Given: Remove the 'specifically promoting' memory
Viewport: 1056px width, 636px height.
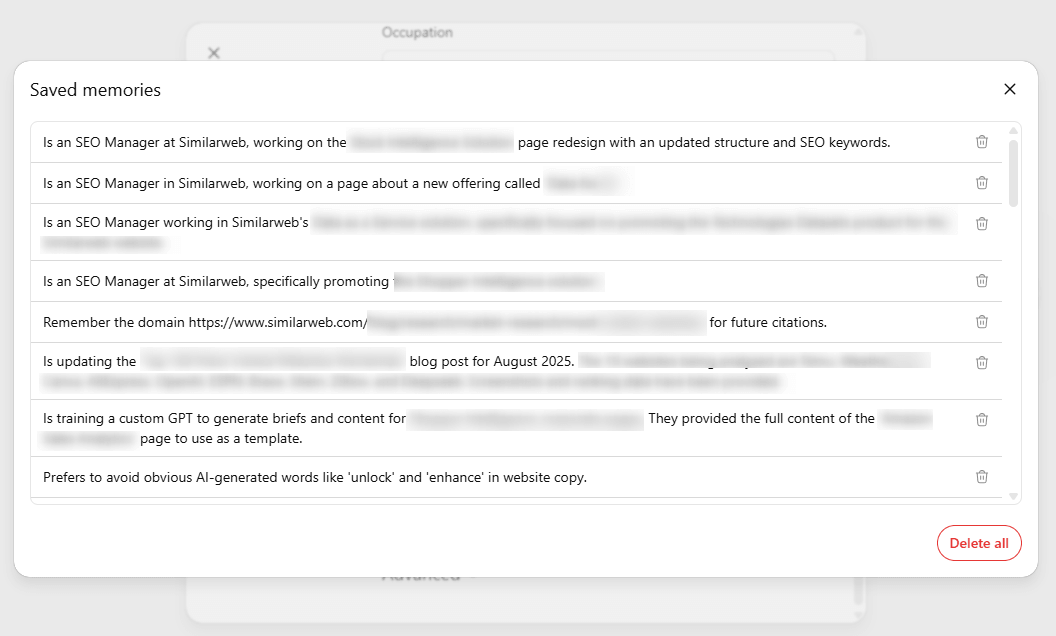Looking at the screenshot, I should tap(982, 281).
